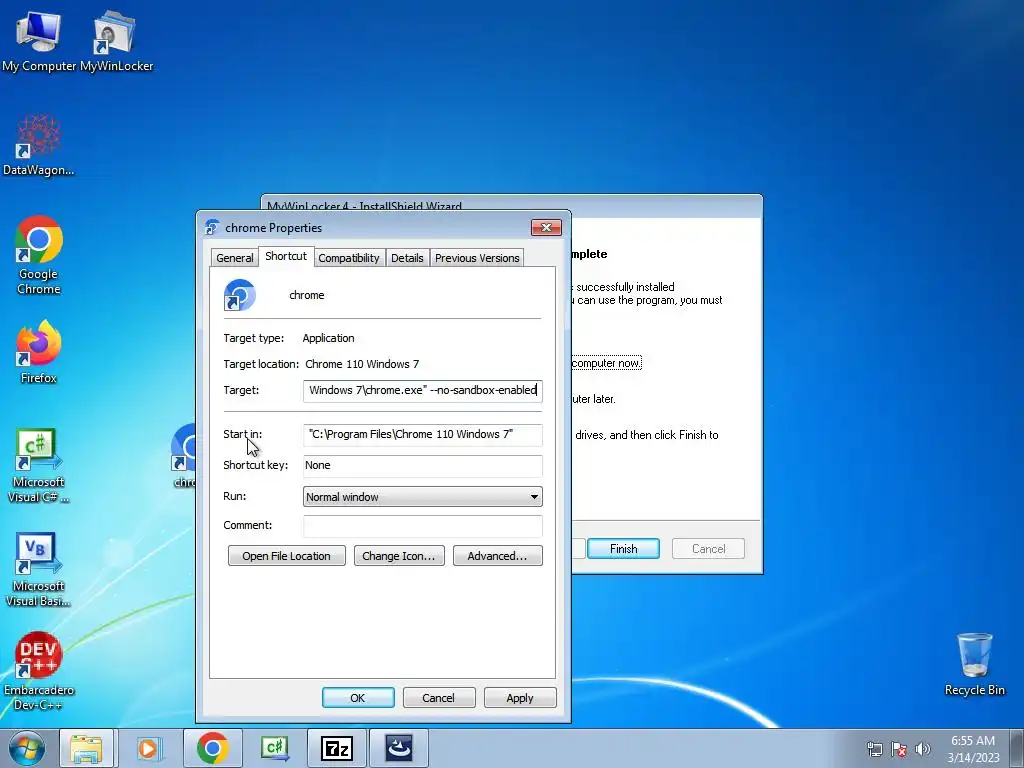Open 7-Zip from the taskbar
This screenshot has width=1024, height=768.
pyautogui.click(x=337, y=748)
